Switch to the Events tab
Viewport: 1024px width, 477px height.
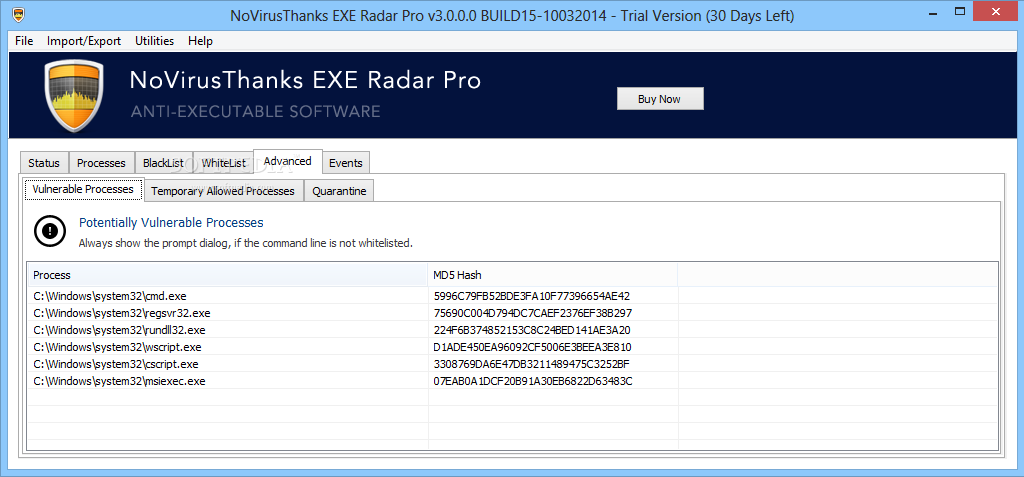(346, 163)
